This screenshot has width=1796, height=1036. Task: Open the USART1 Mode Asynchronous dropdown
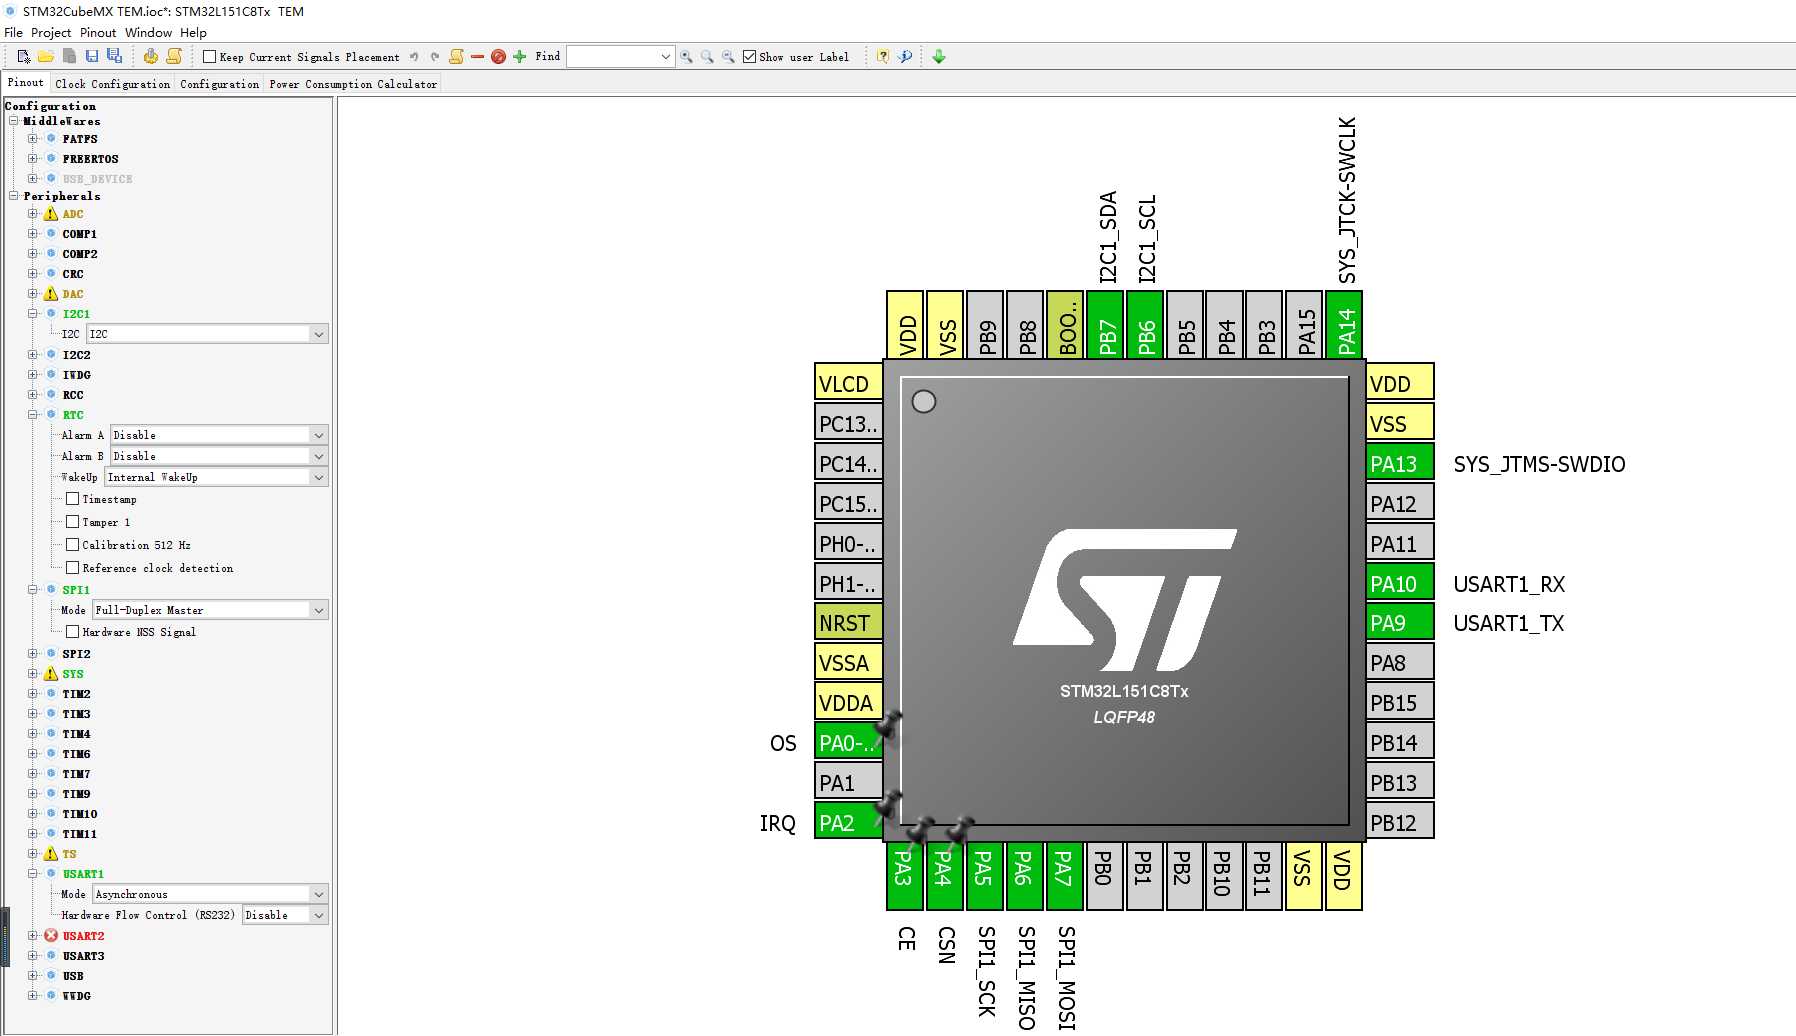(210, 894)
